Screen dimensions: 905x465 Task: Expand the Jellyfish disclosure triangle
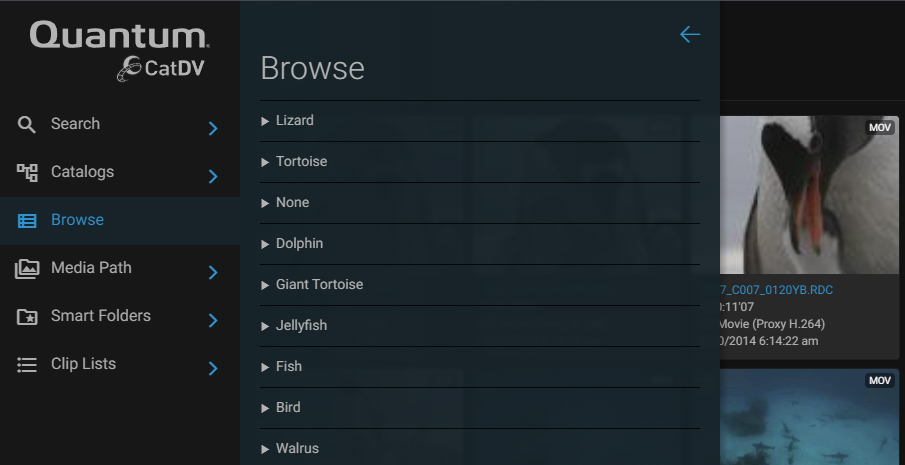click(265, 326)
